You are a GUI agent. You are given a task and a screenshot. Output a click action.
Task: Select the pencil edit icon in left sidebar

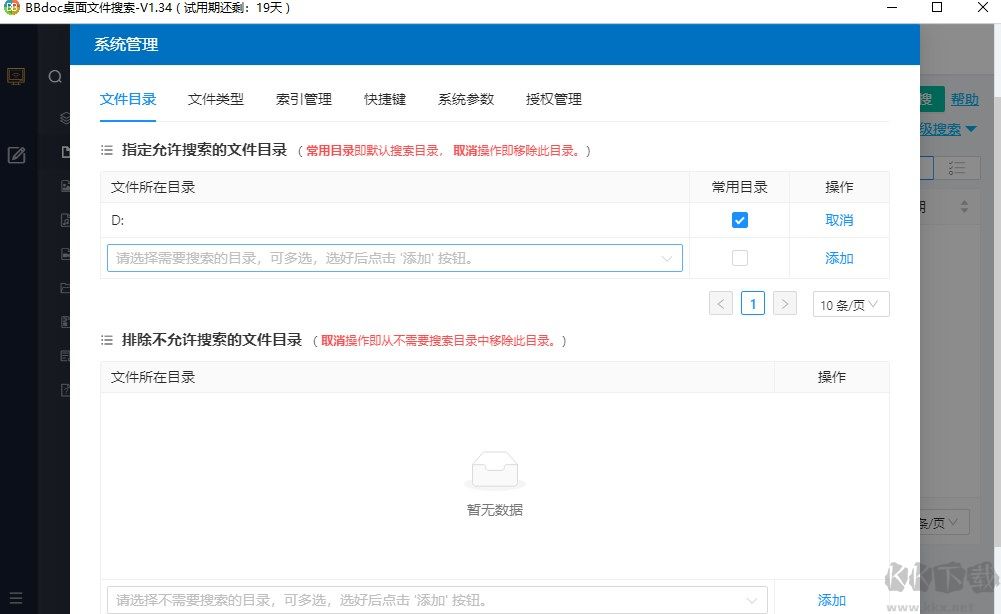(15, 155)
